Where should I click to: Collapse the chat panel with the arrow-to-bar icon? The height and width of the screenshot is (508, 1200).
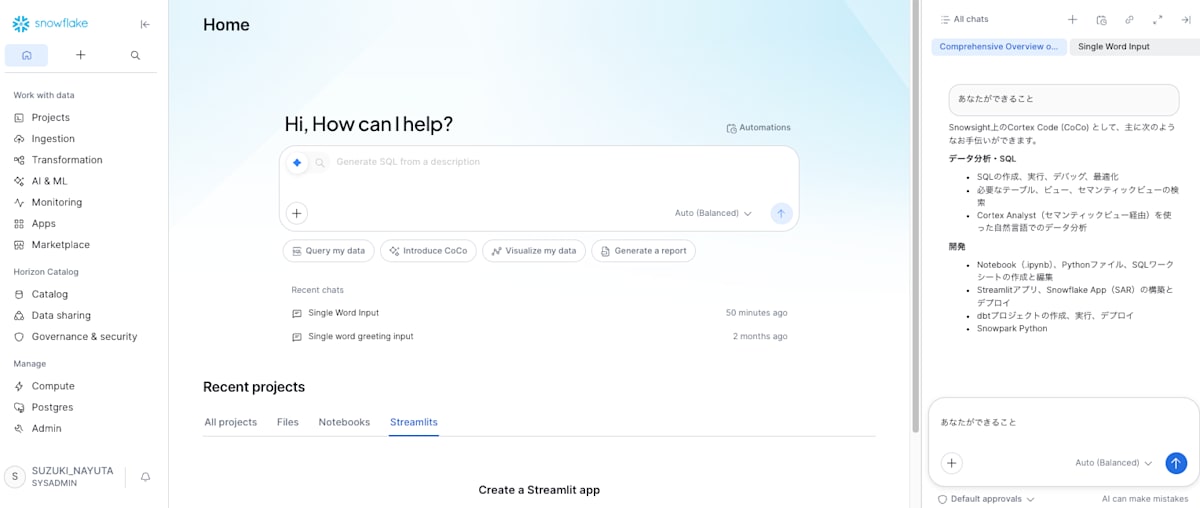point(1185,19)
